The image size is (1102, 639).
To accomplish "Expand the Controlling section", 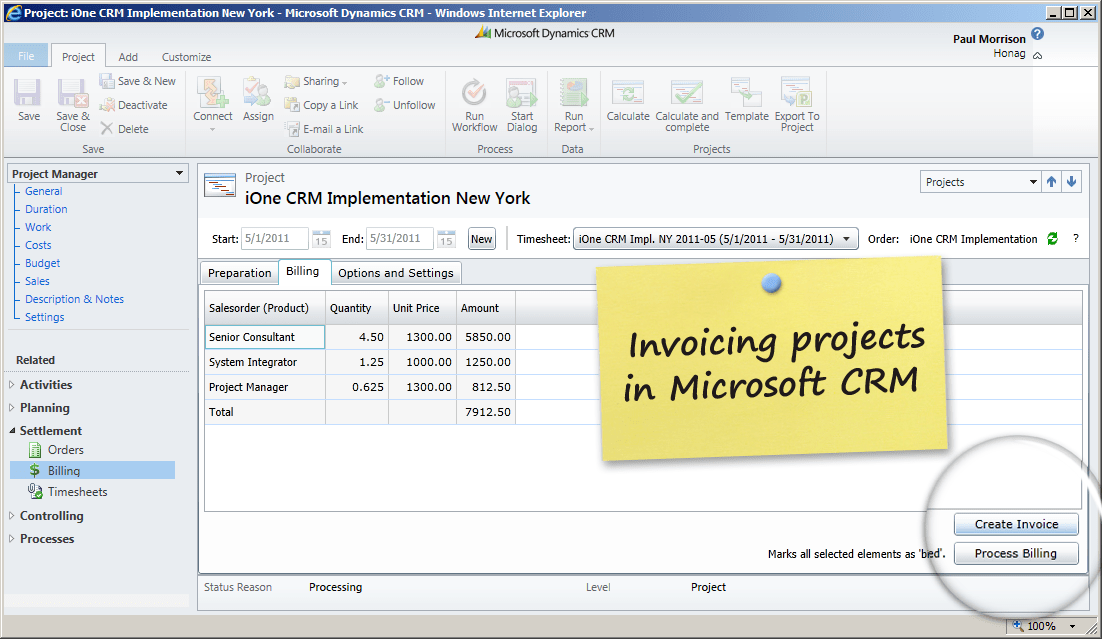I will coord(11,515).
